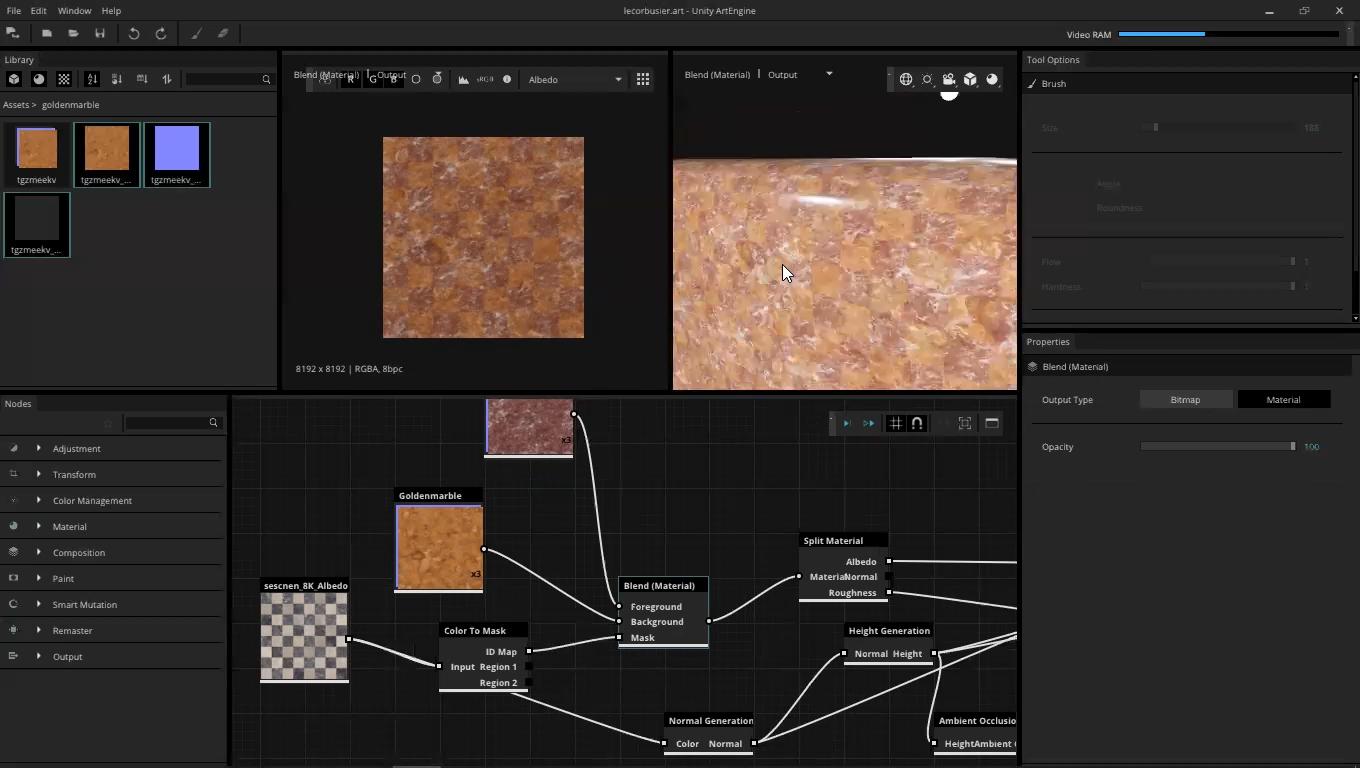This screenshot has height=768, width=1360.
Task: Click the environment globe icon in 3D viewport
Action: pyautogui.click(x=906, y=79)
